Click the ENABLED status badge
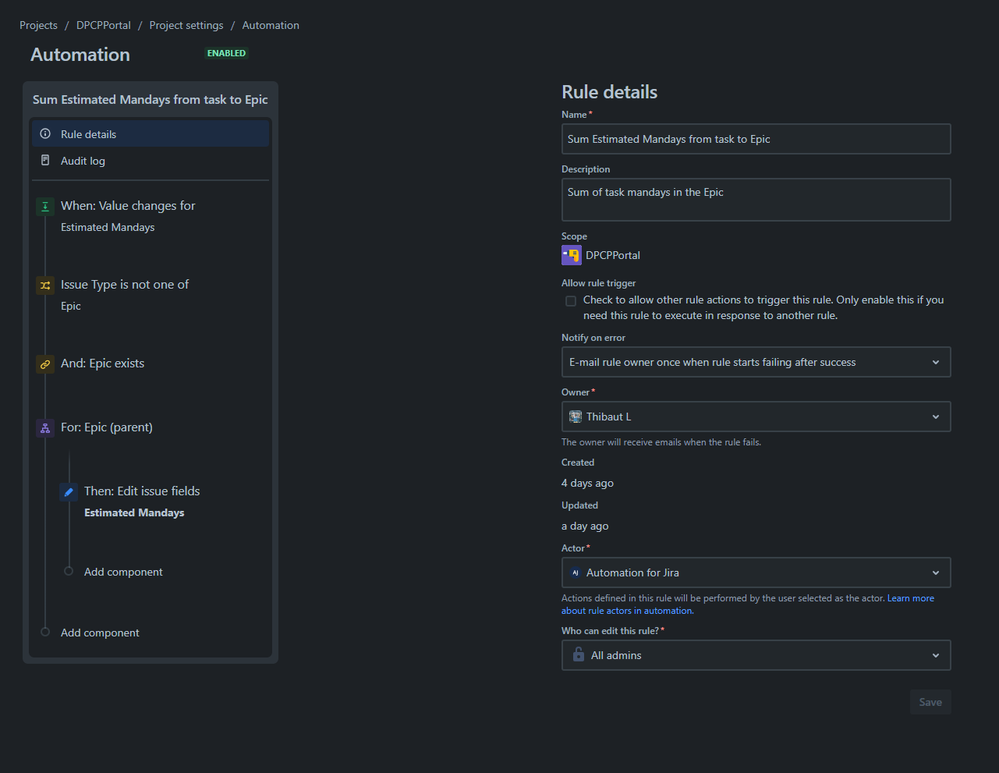 (x=226, y=54)
